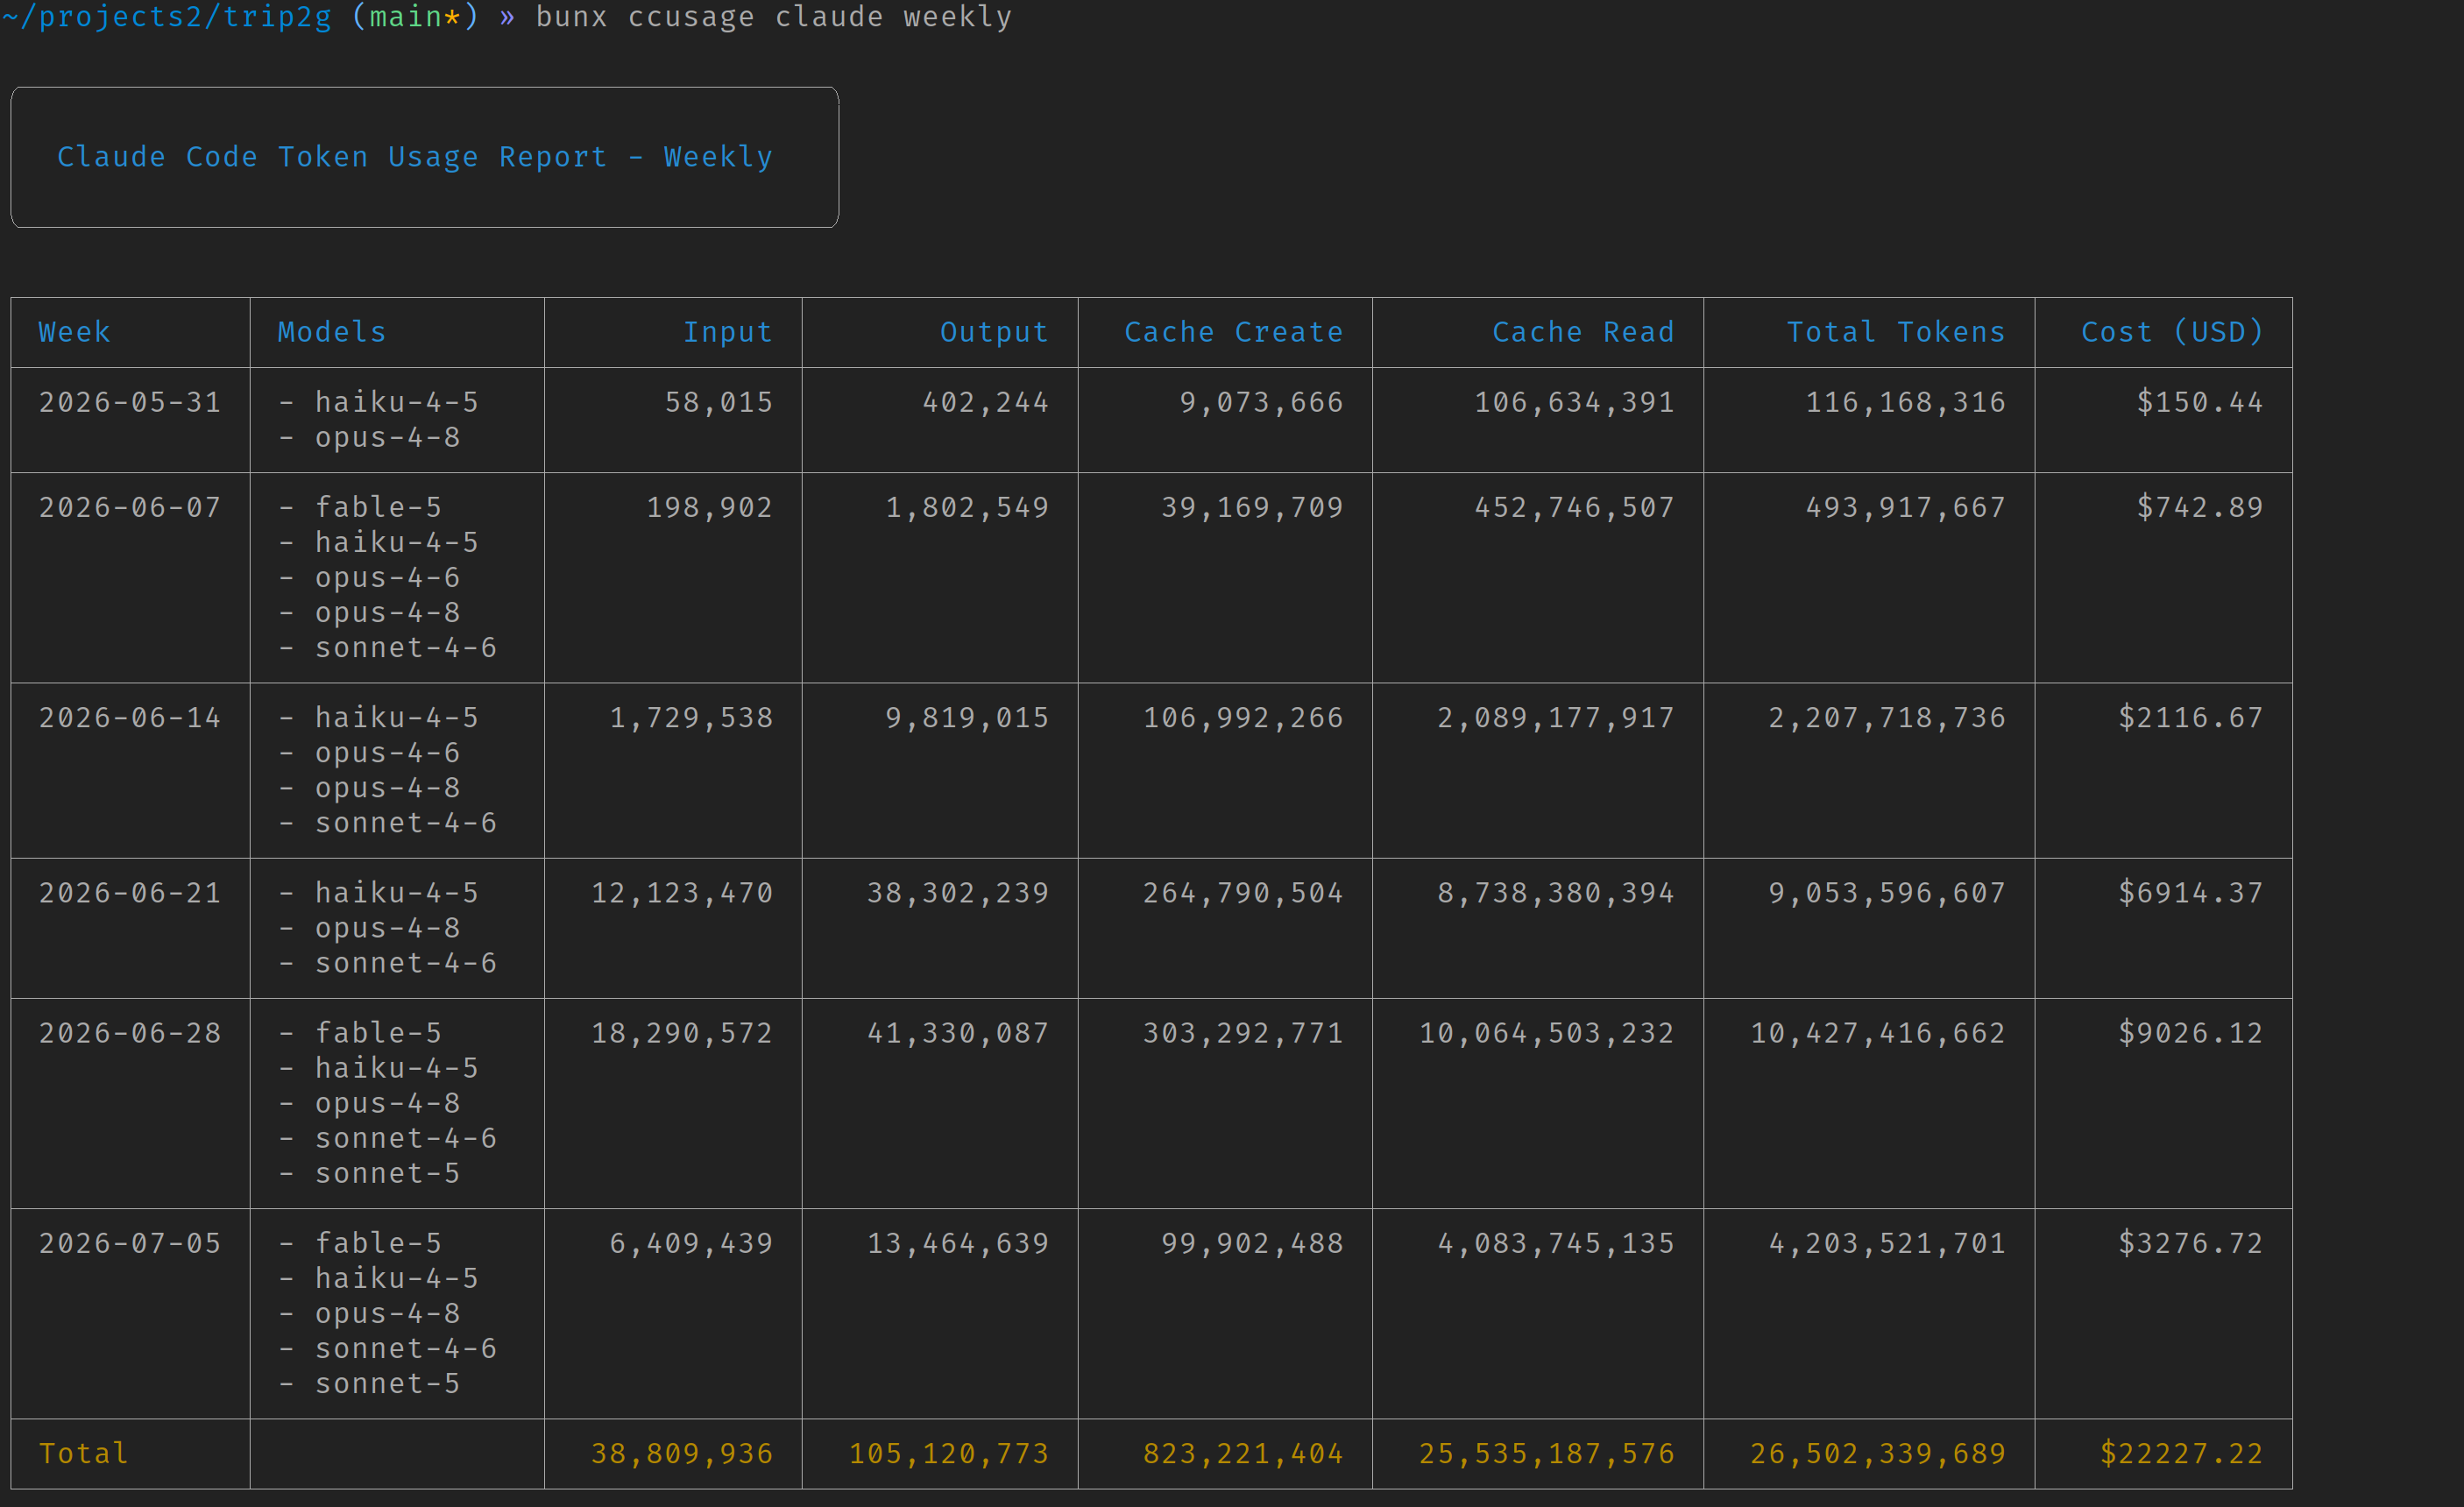Click the output value 1,802,549
The height and width of the screenshot is (1507, 2464).
point(968,507)
